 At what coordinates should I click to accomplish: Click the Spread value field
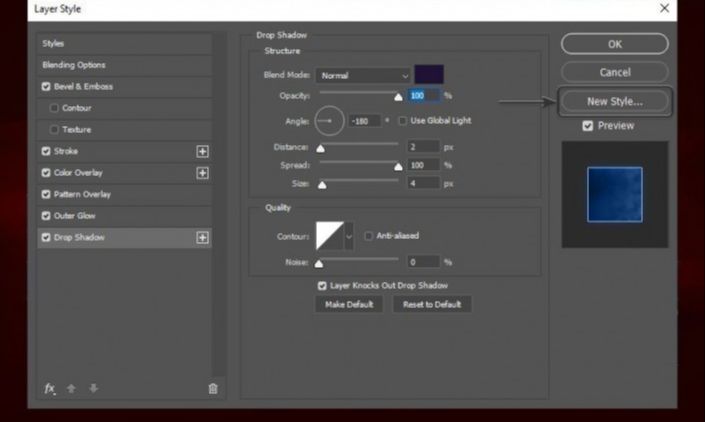tap(424, 165)
